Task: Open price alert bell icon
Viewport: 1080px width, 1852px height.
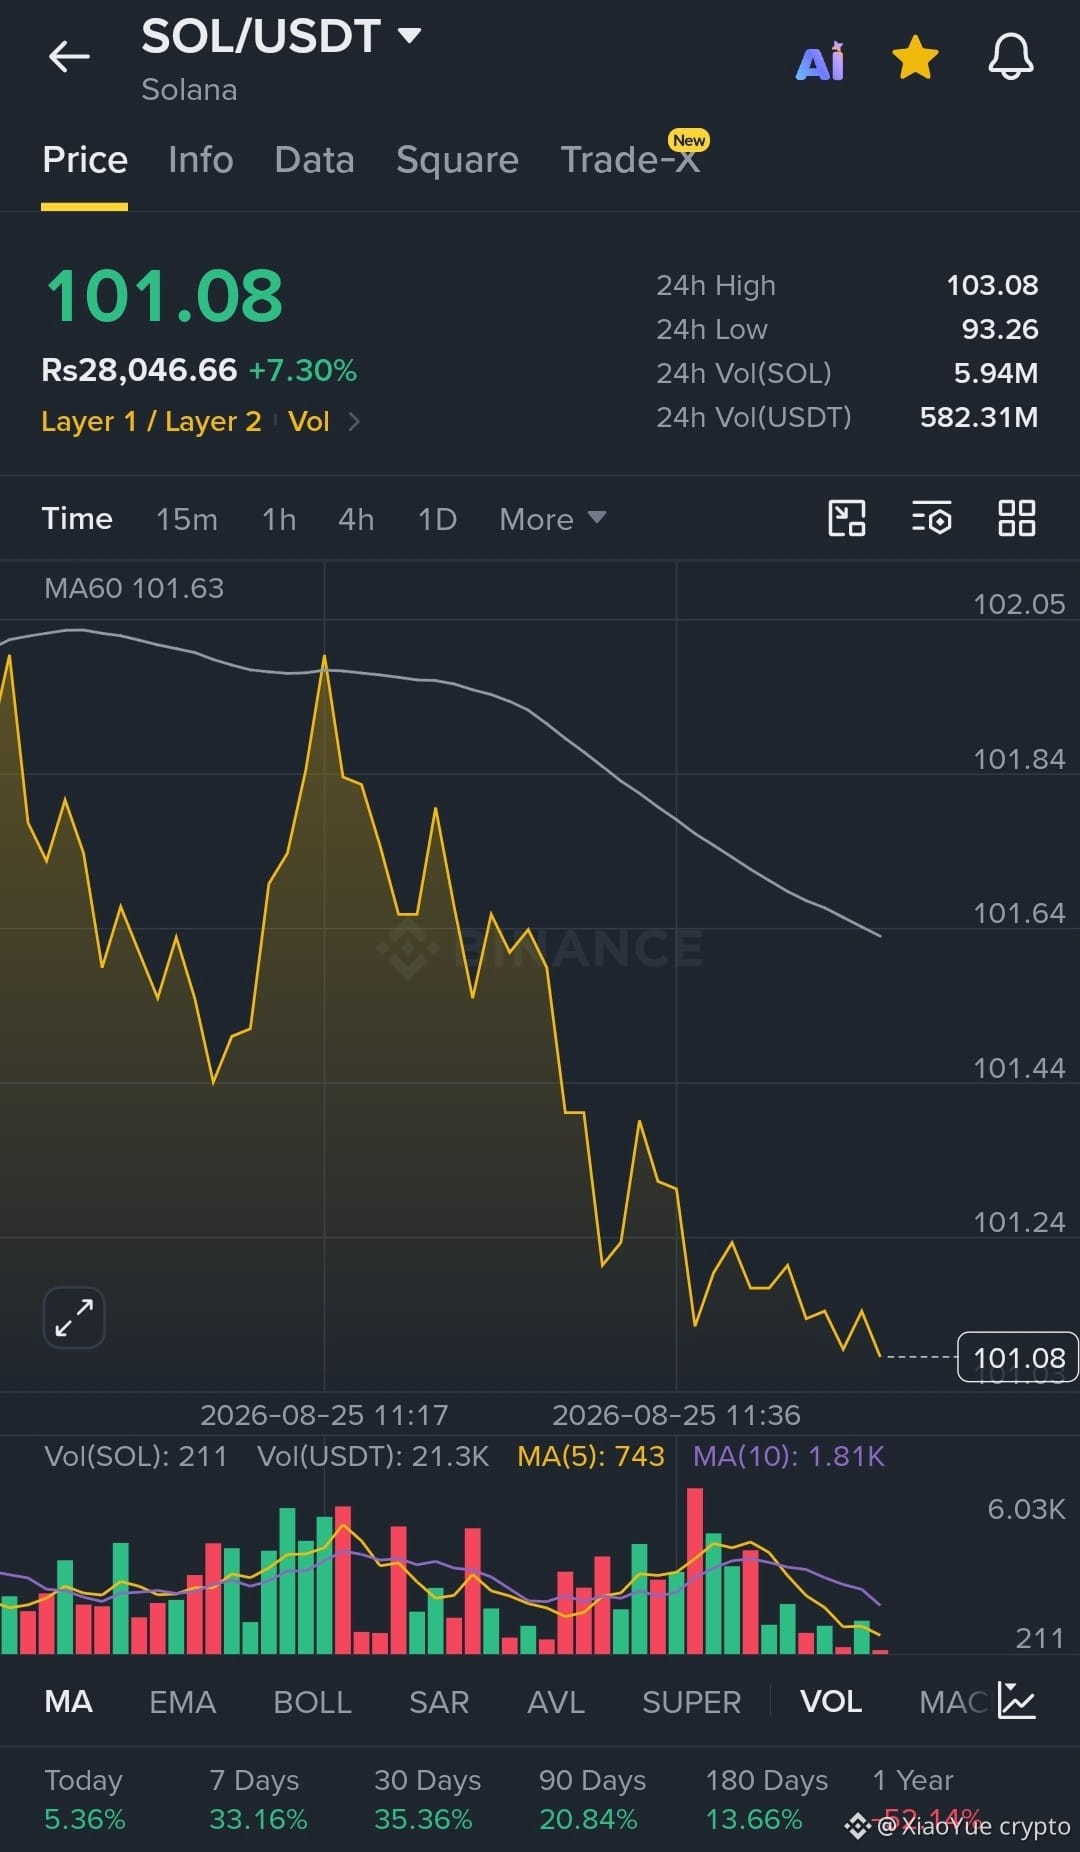Action: pyautogui.click(x=1011, y=57)
